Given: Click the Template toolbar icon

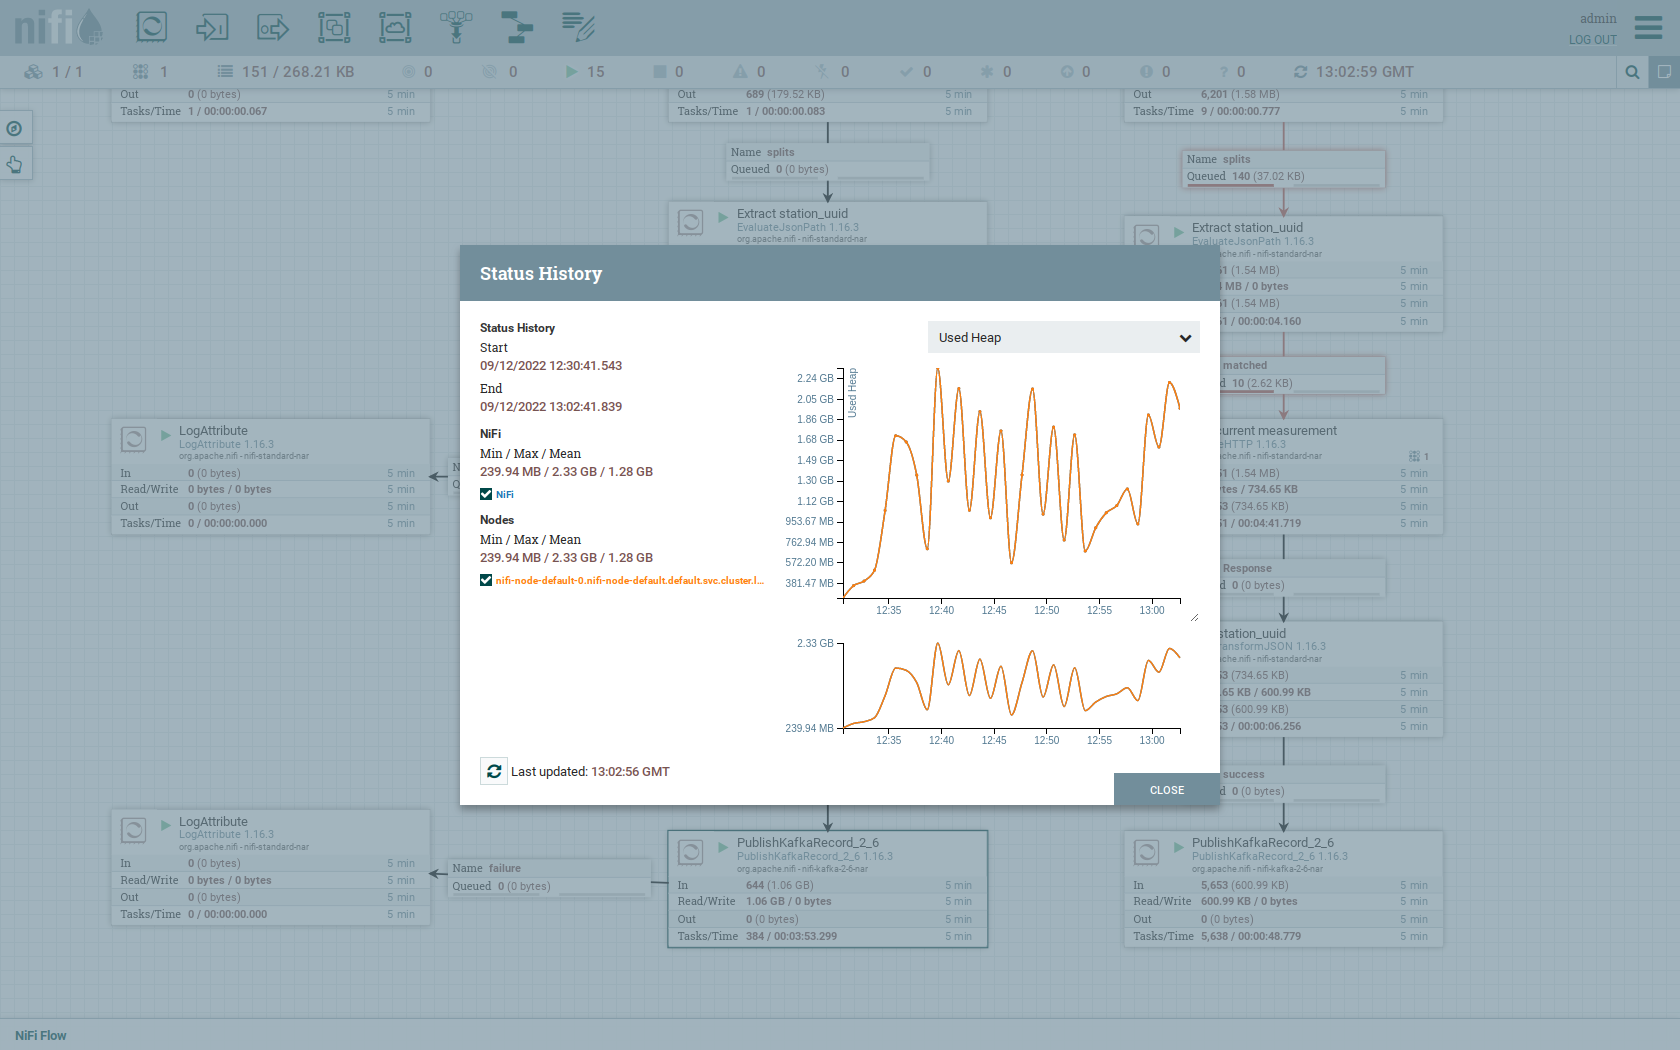Looking at the screenshot, I should tap(517, 27).
